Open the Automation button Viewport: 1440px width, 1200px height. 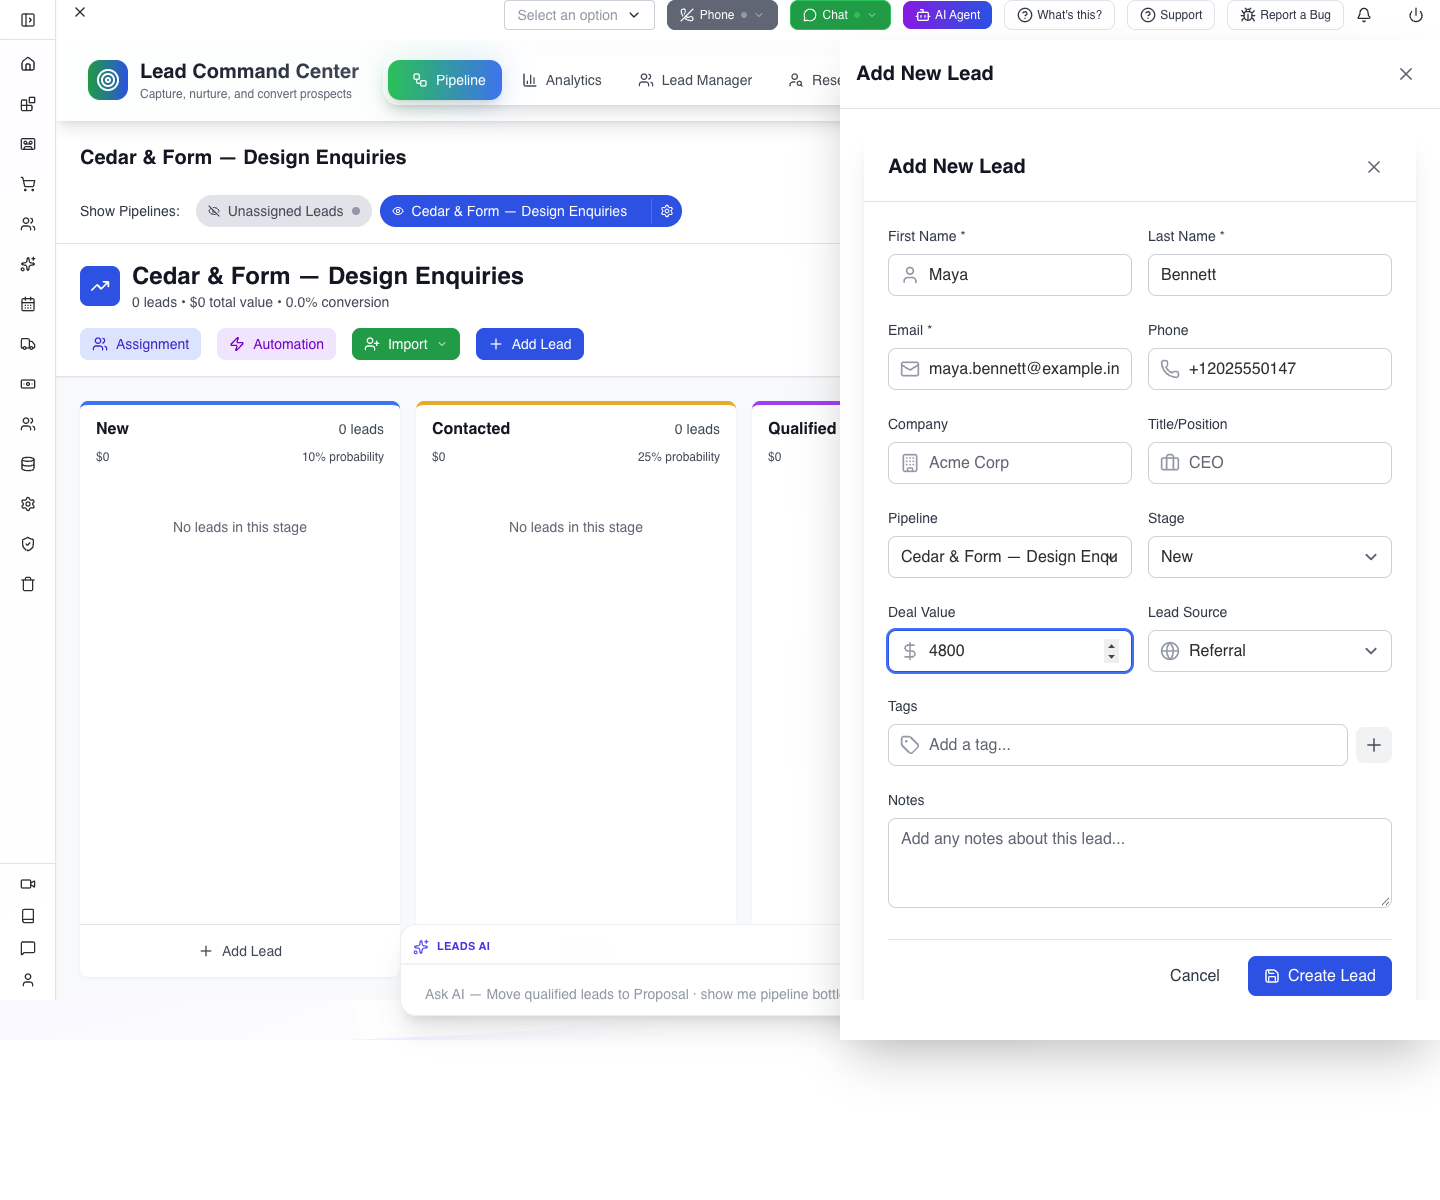pyautogui.click(x=276, y=344)
